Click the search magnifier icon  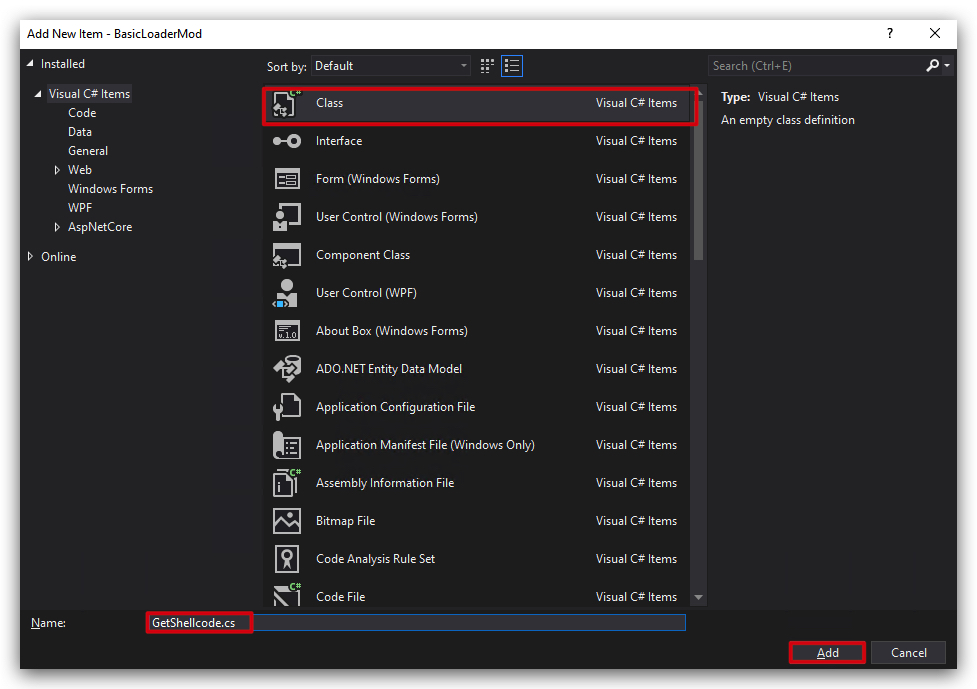932,65
